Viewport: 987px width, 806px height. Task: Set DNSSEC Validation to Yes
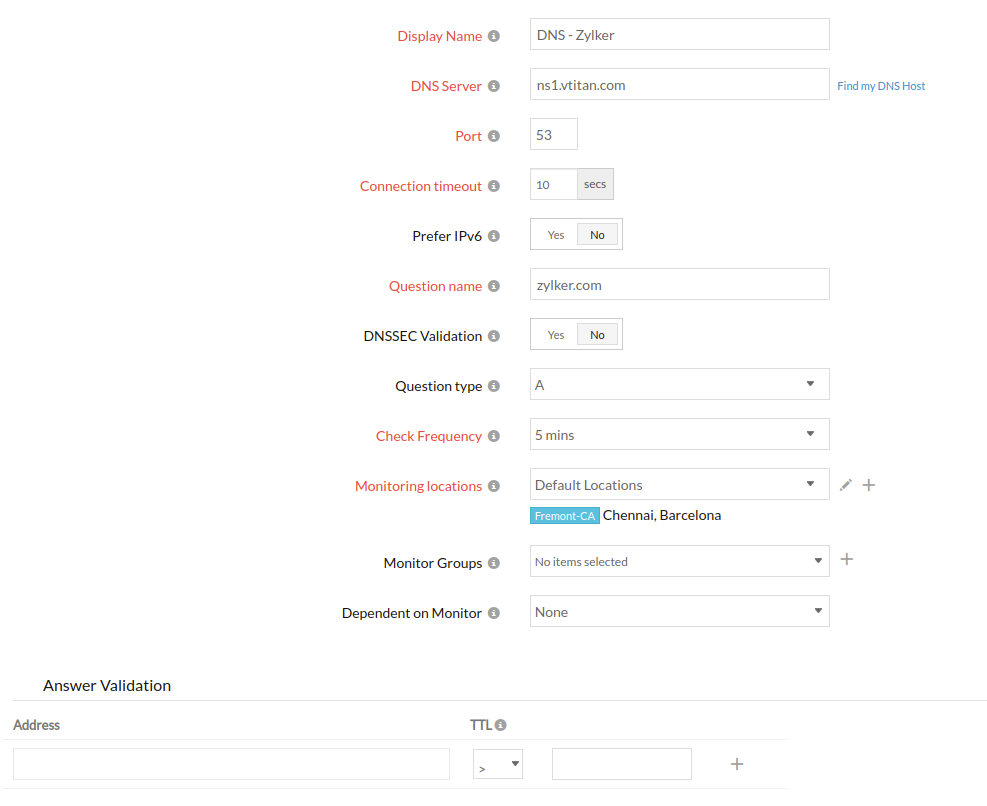click(x=555, y=335)
